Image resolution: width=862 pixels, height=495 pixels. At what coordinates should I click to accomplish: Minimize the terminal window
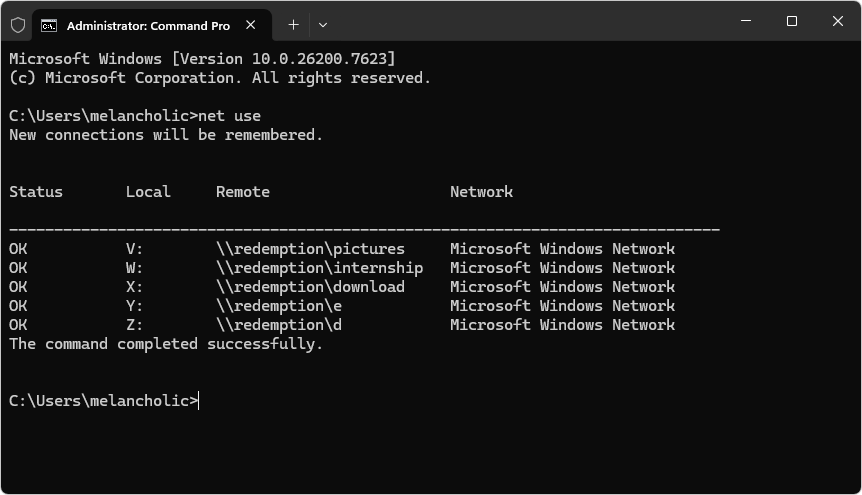click(746, 21)
